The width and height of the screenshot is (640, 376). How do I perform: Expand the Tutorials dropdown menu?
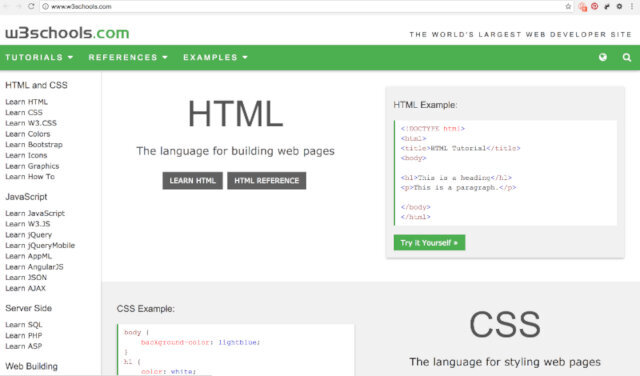pyautogui.click(x=39, y=57)
